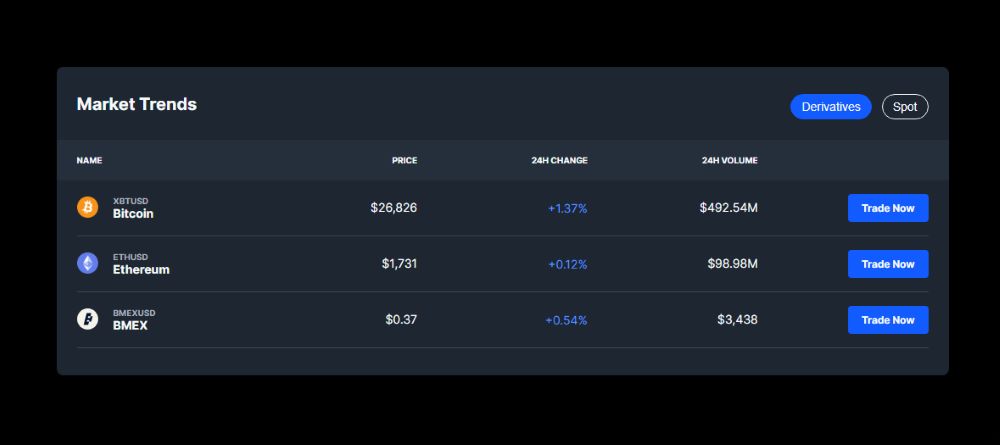Click Ethereum's +0.12% change value
Viewport: 1000px width, 445px height.
tap(567, 265)
